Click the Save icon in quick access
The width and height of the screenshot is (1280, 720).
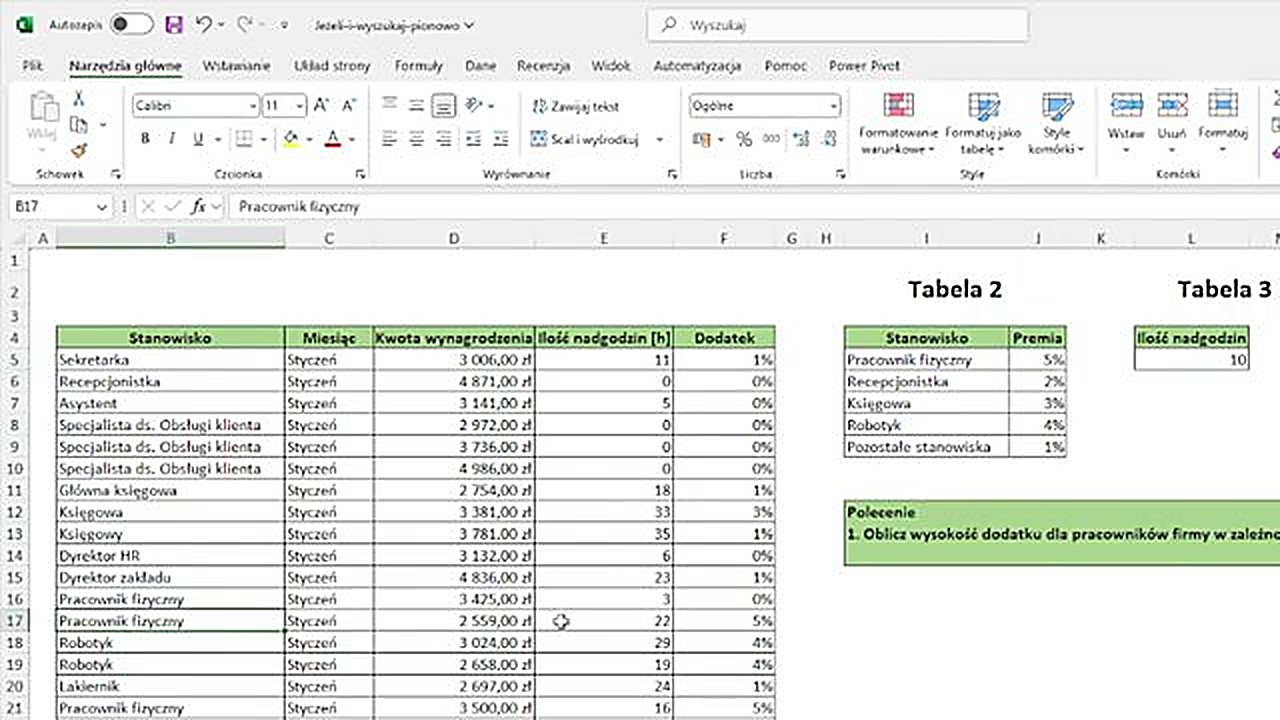point(173,24)
